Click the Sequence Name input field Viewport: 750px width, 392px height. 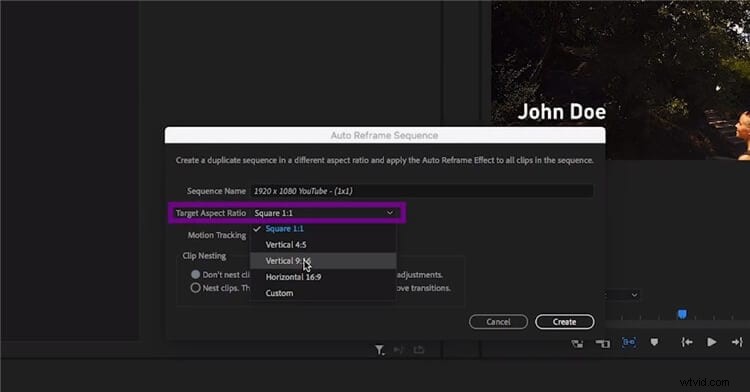pyautogui.click(x=421, y=191)
